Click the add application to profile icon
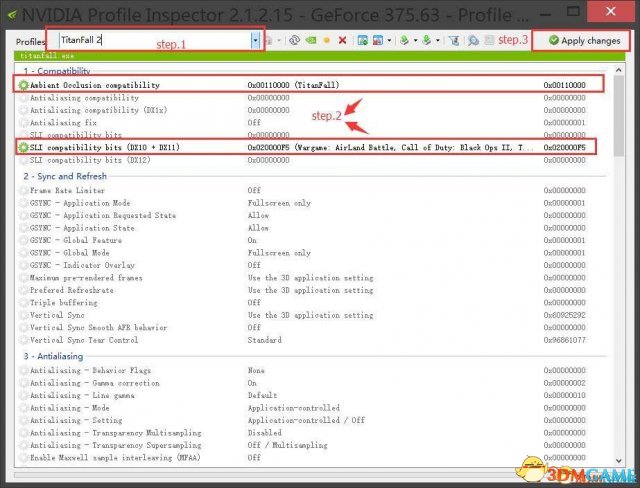The image size is (640, 488). coord(362,40)
